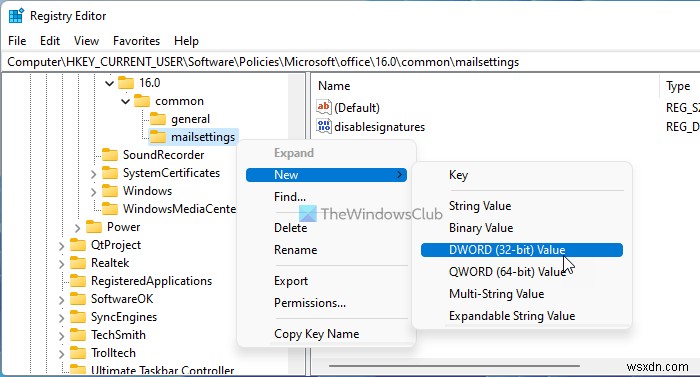Select the general key
The width and height of the screenshot is (700, 377).
coord(190,119)
